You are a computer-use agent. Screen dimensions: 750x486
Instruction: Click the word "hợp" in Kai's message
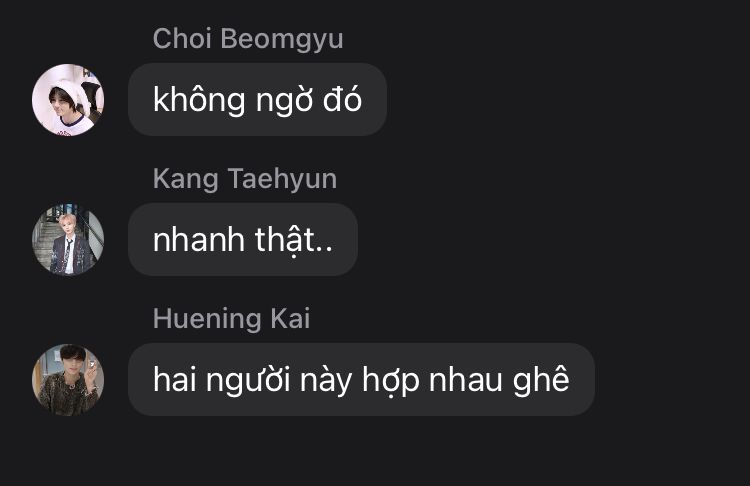390,381
